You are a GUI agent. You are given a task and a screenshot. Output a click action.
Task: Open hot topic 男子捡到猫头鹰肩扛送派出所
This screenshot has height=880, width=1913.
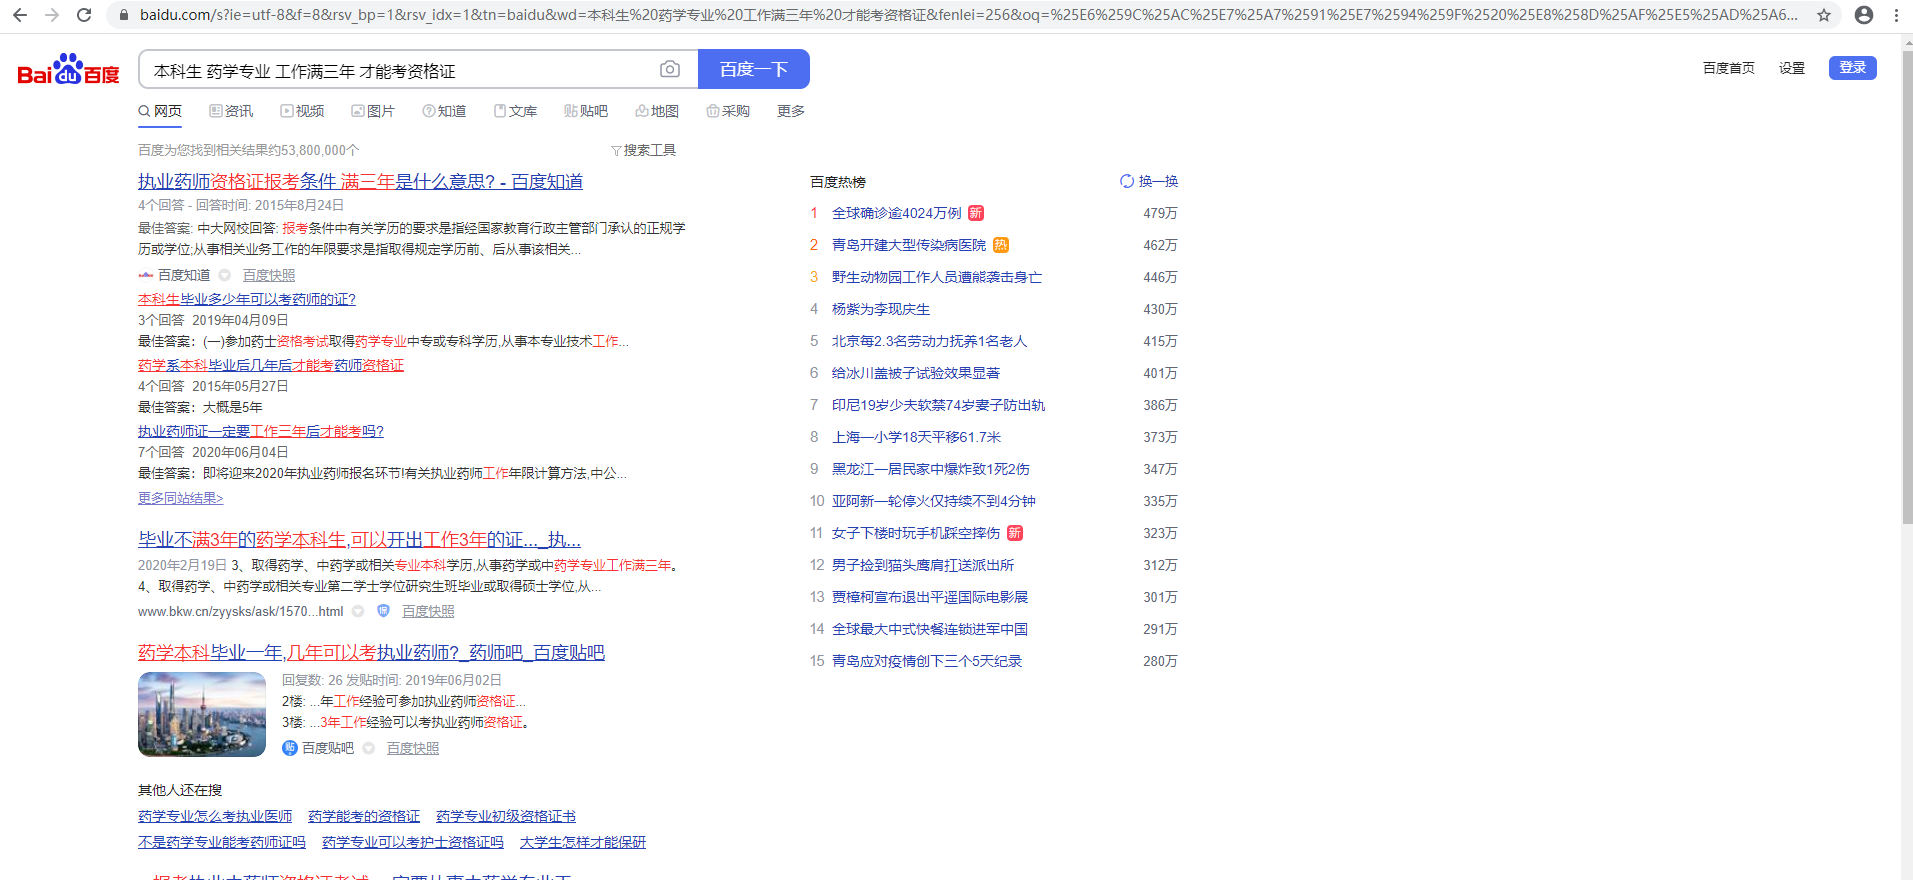(923, 565)
